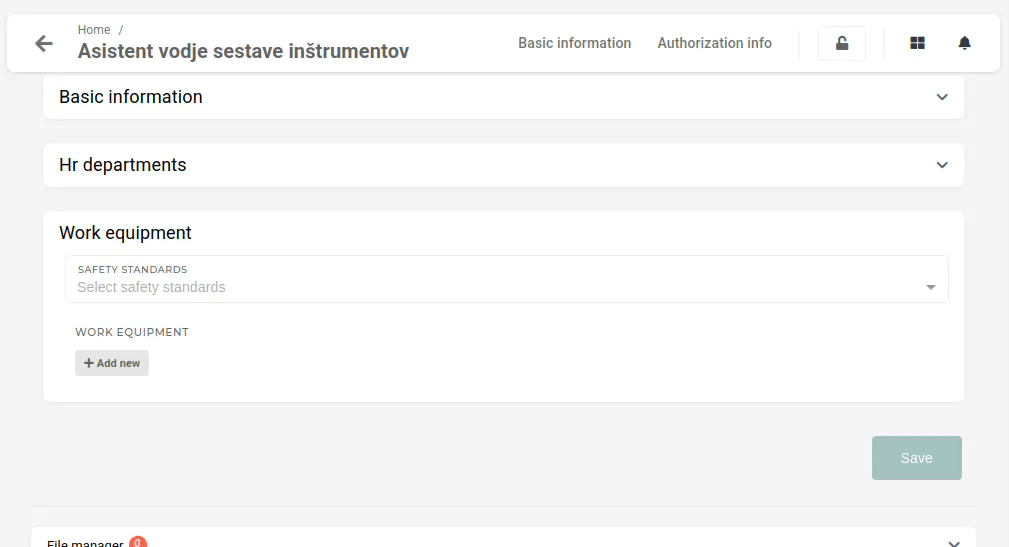Click the File manager label text
This screenshot has width=1009, height=547.
point(85,543)
